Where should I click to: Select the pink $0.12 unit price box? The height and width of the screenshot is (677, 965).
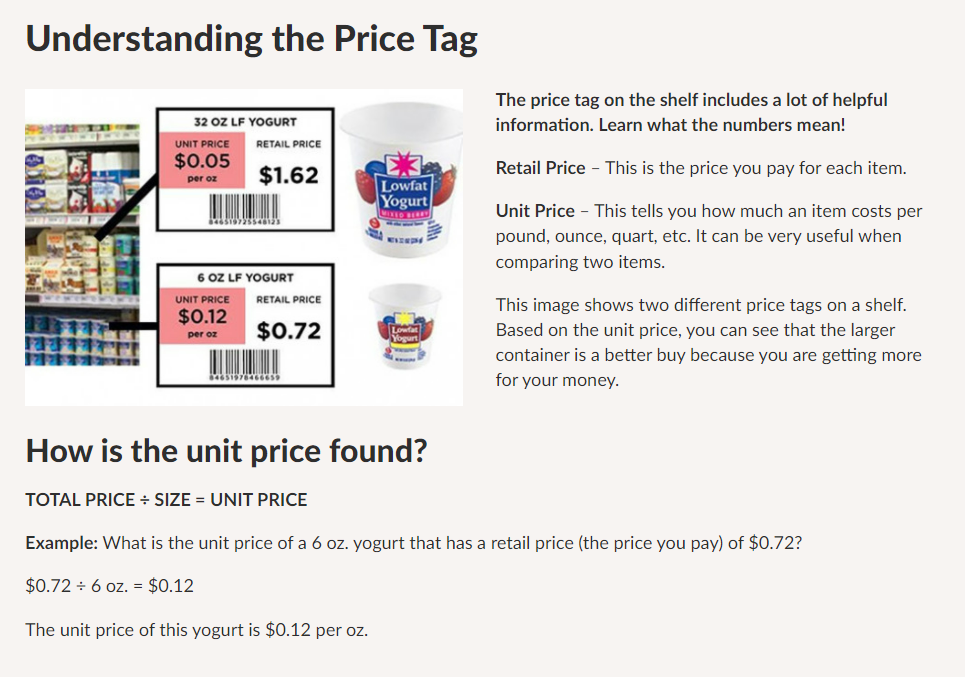pyautogui.click(x=202, y=316)
